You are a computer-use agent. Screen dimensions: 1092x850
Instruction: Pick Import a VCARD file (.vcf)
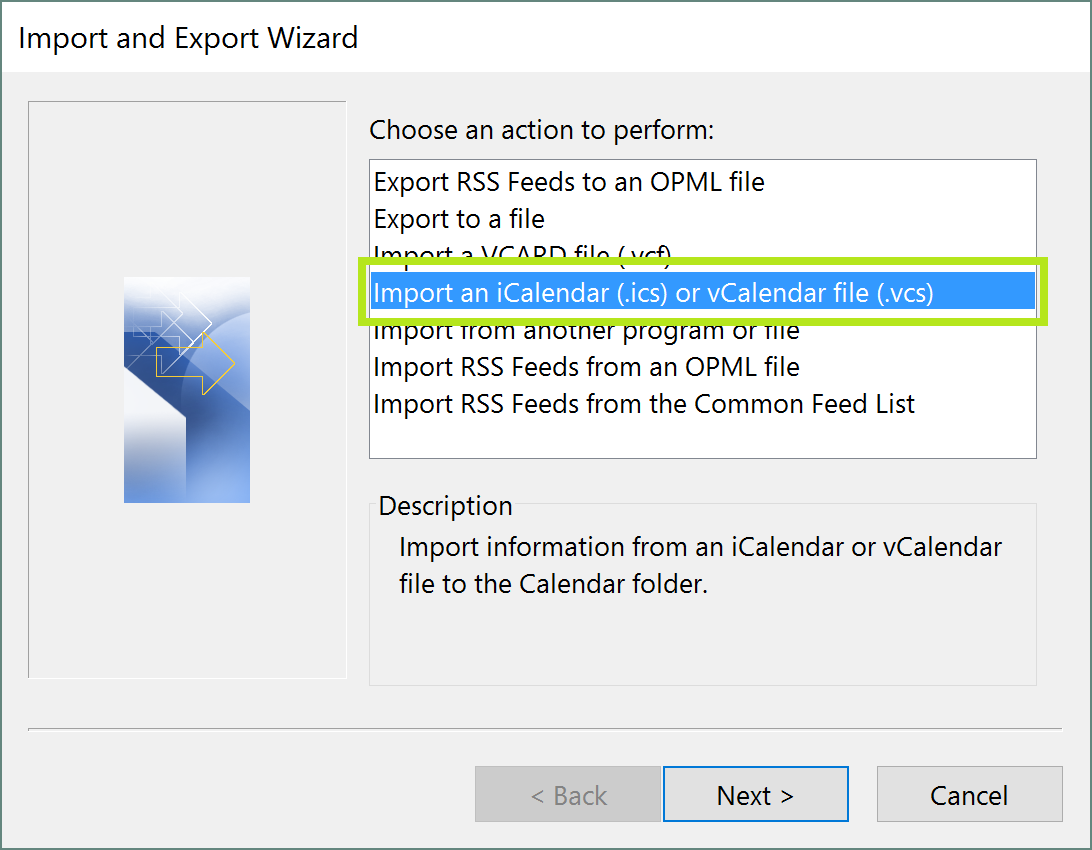(521, 253)
